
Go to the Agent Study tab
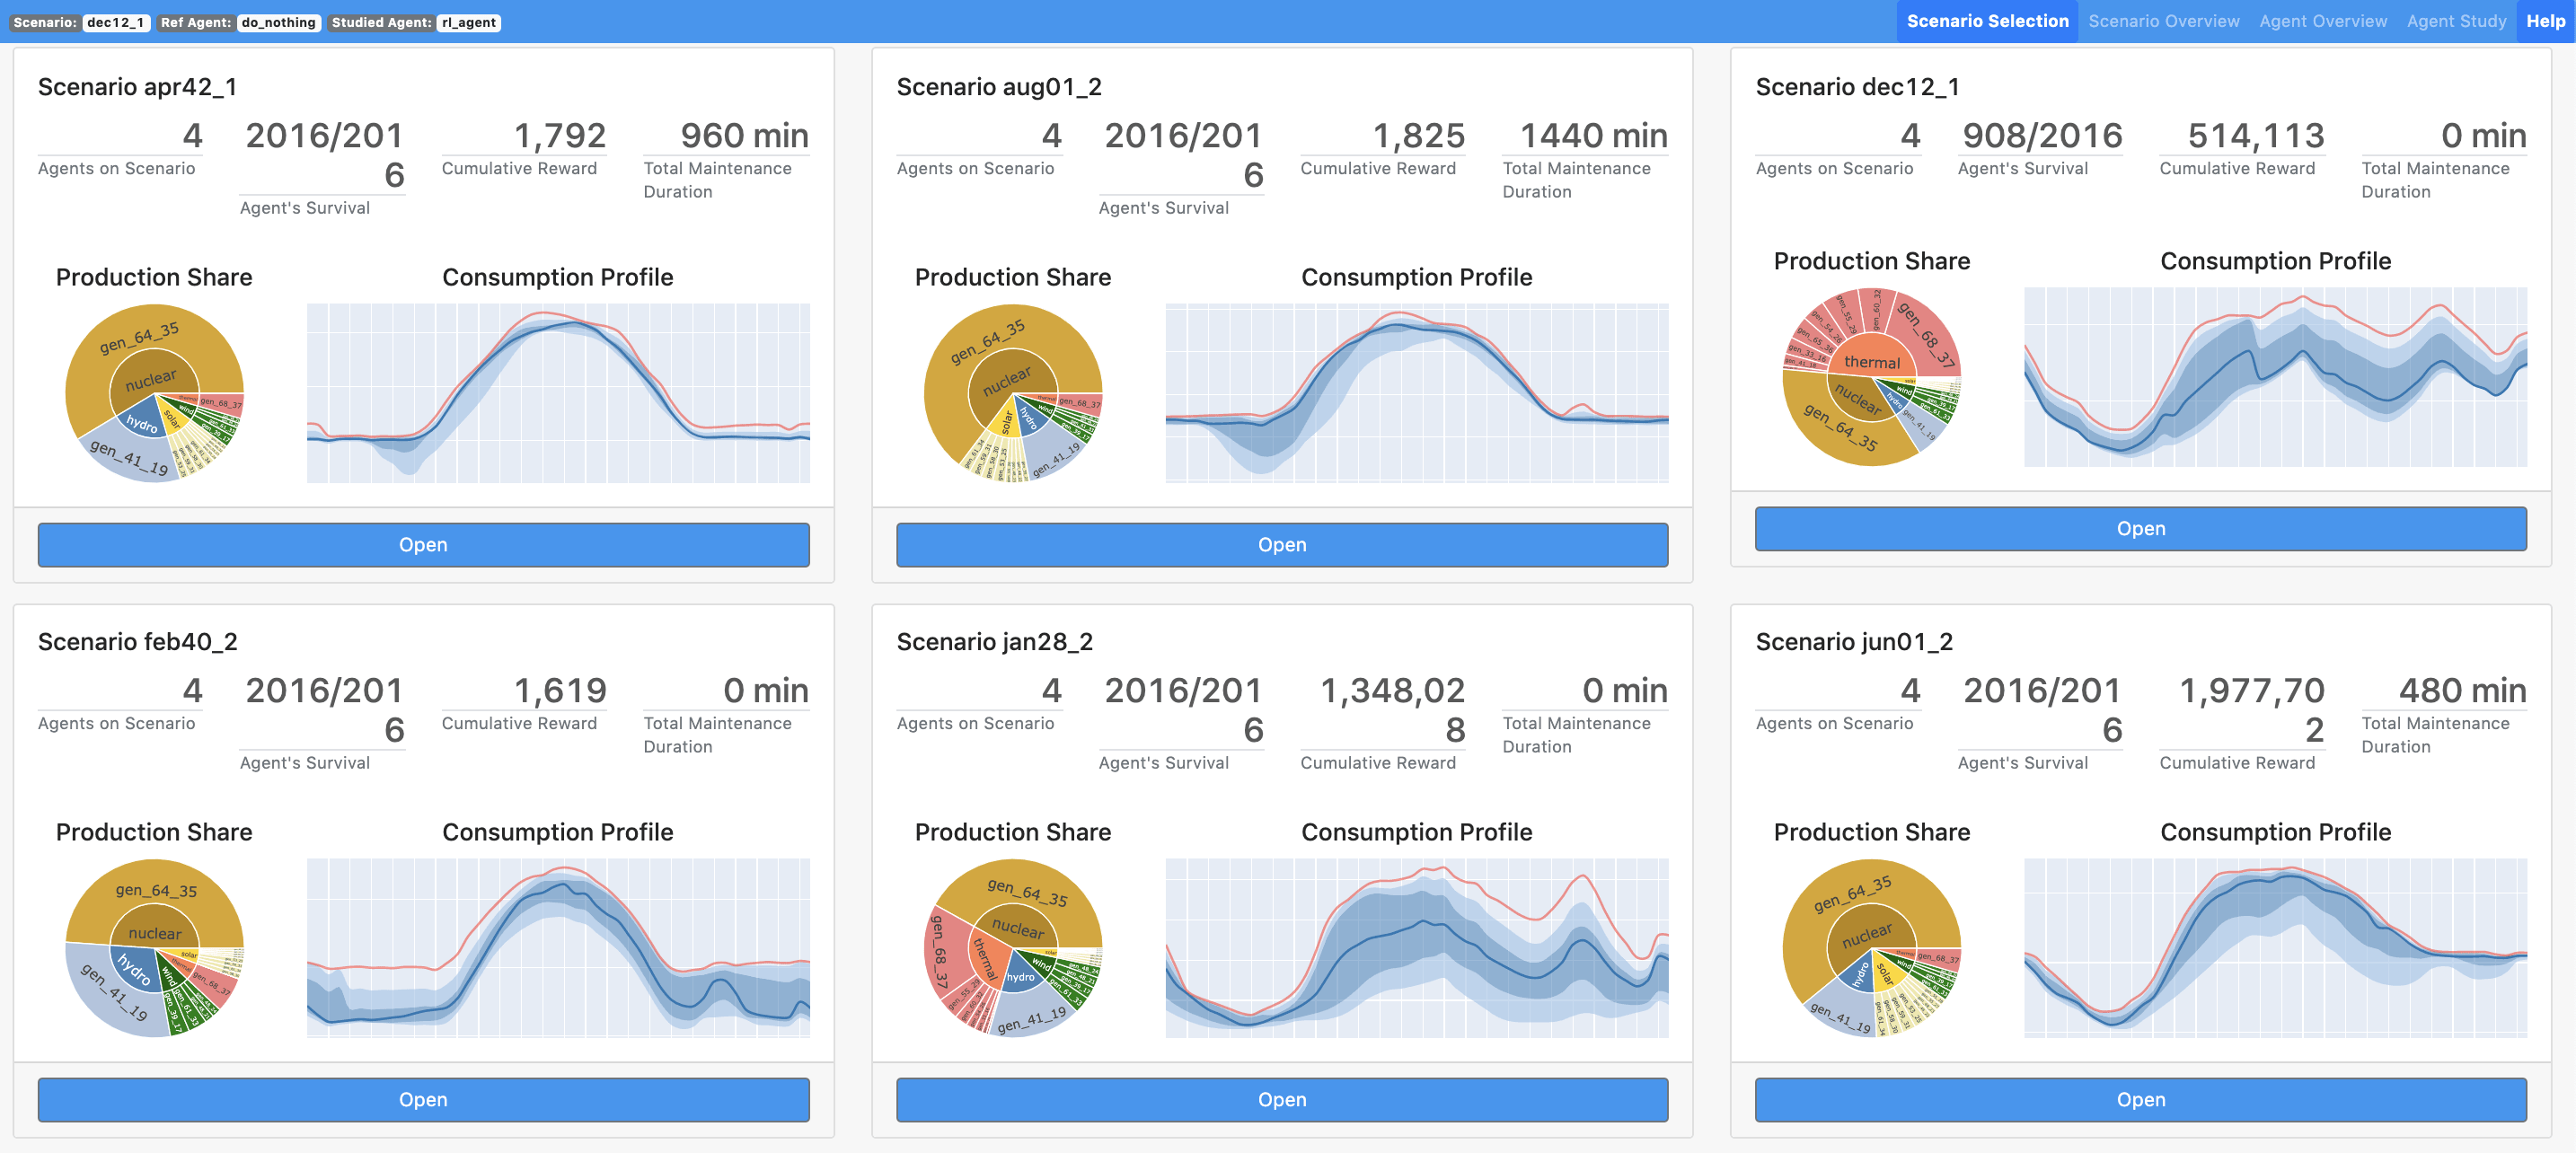click(2456, 21)
